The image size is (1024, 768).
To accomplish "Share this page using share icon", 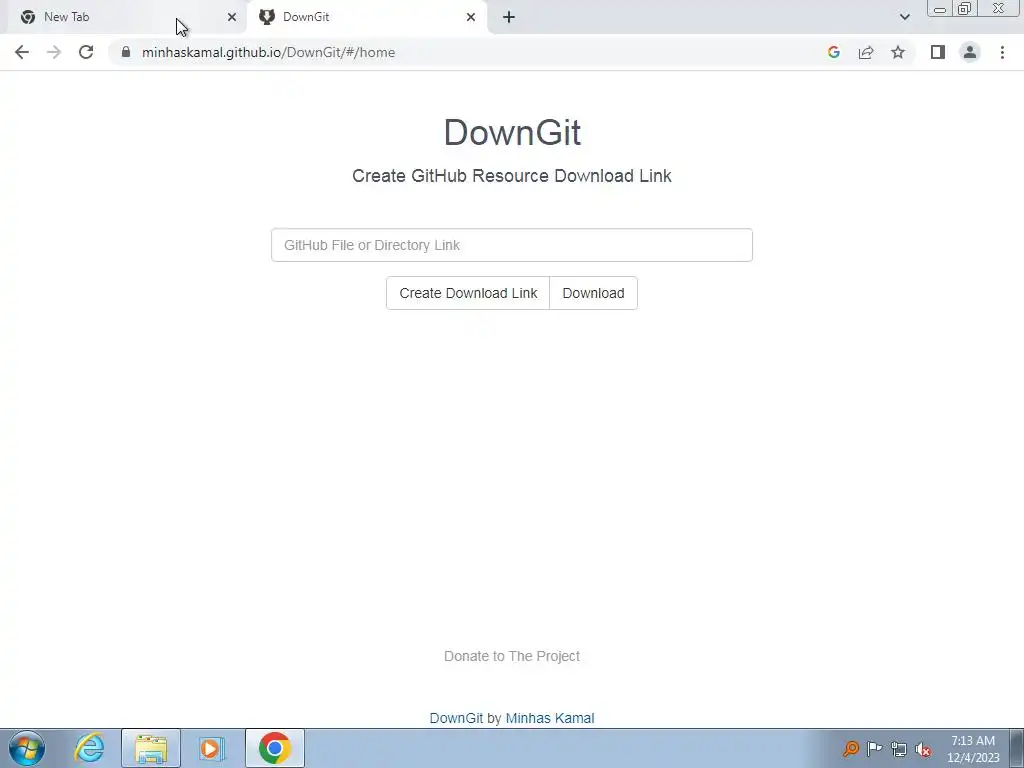I will pyautogui.click(x=866, y=52).
